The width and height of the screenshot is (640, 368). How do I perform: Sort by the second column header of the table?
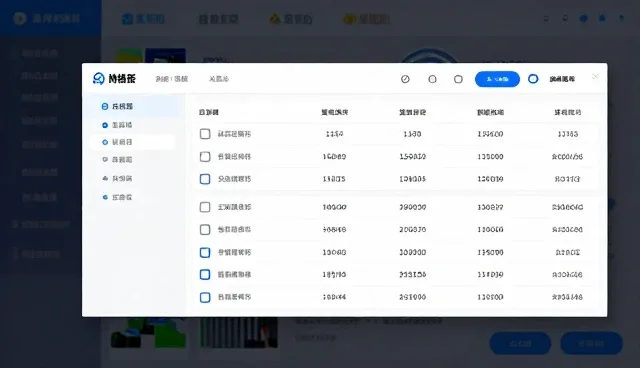click(334, 112)
